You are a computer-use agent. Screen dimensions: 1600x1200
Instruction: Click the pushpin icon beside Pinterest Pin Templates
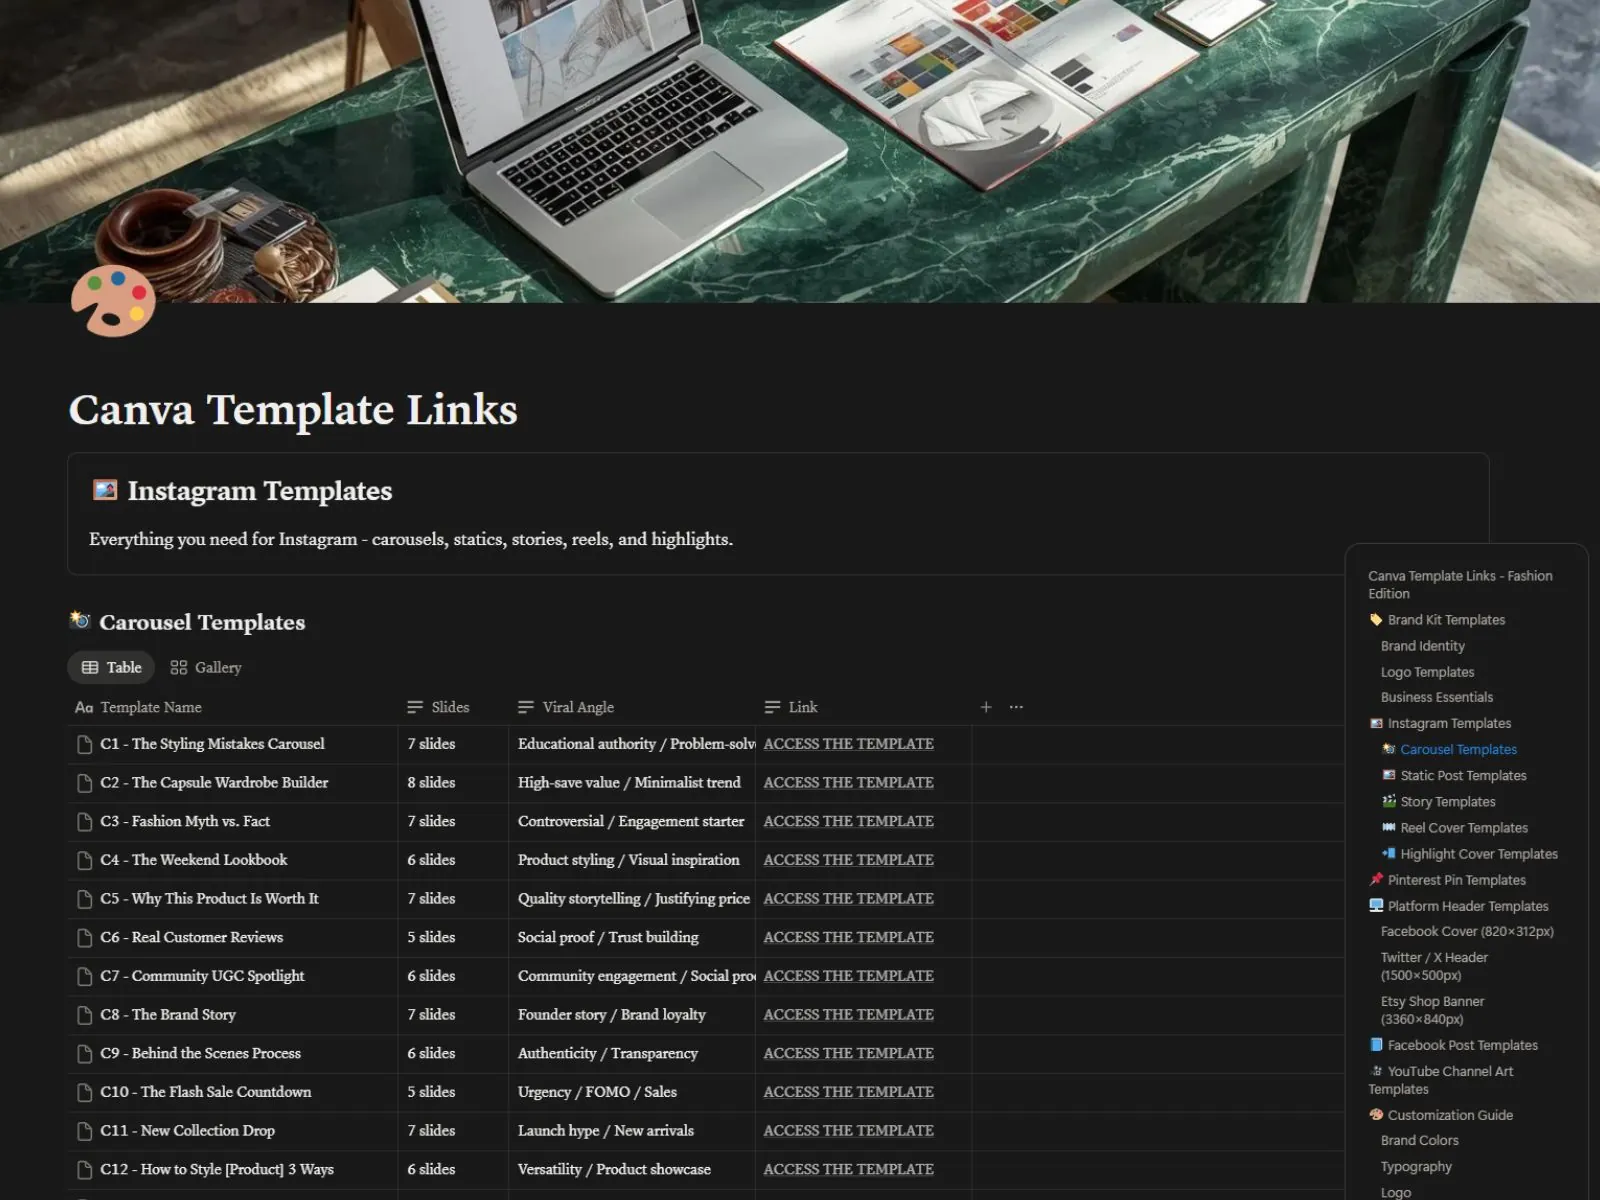1376,880
